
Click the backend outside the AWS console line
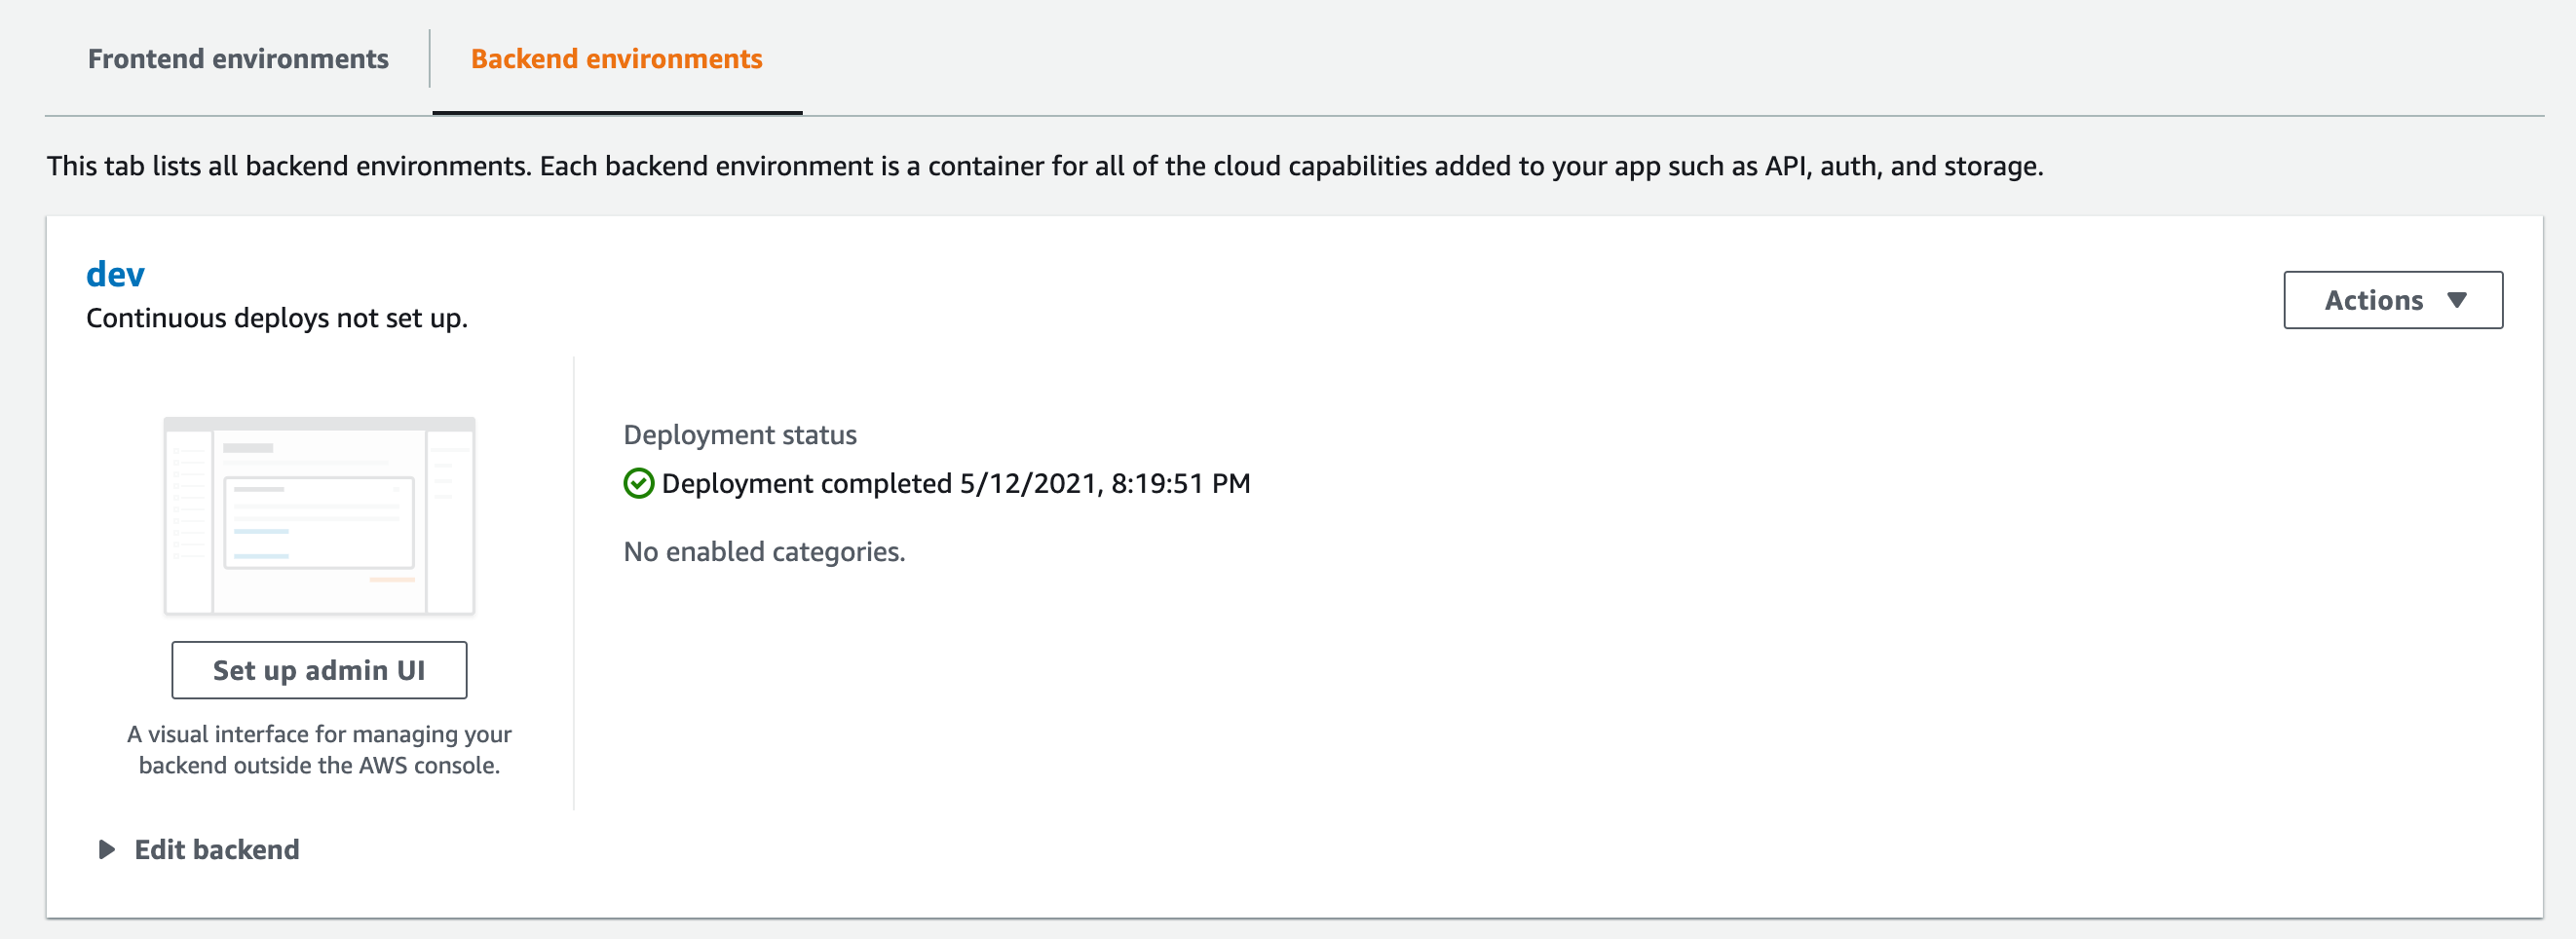[319, 766]
